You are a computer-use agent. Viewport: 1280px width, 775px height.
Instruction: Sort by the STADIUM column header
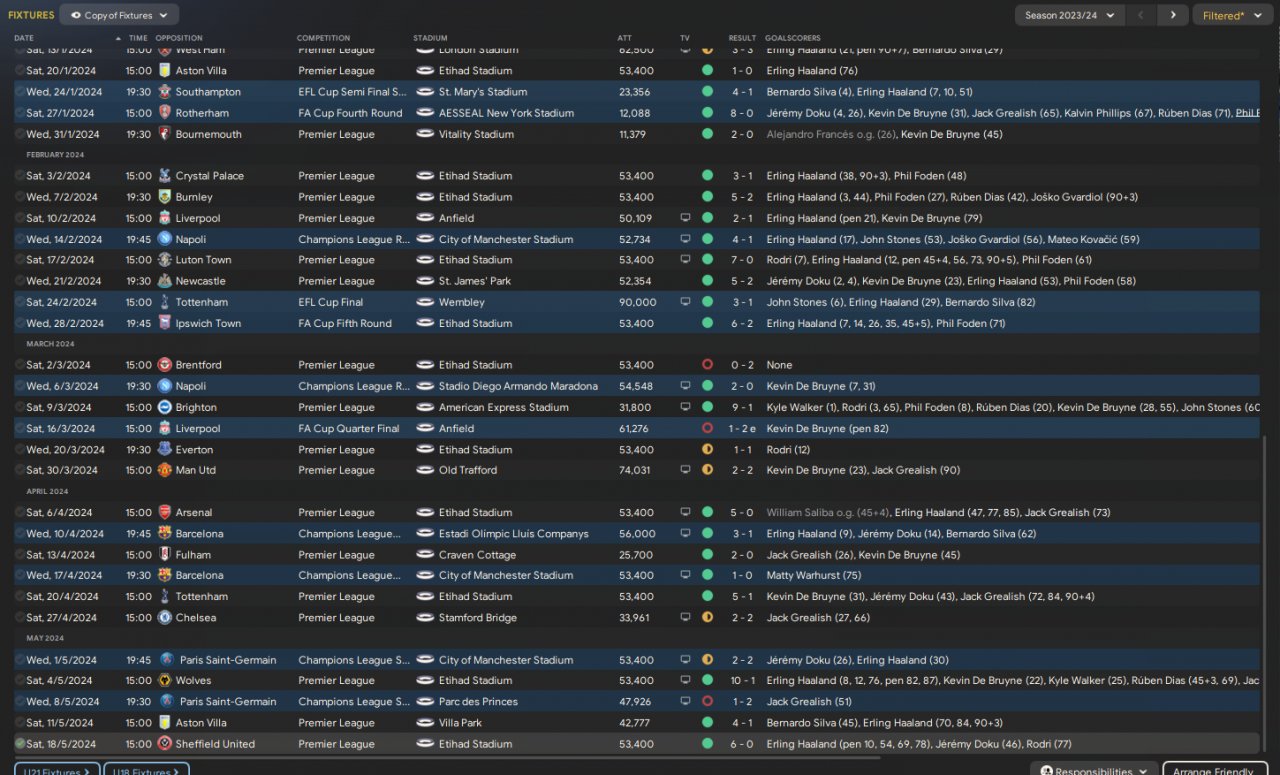[430, 38]
